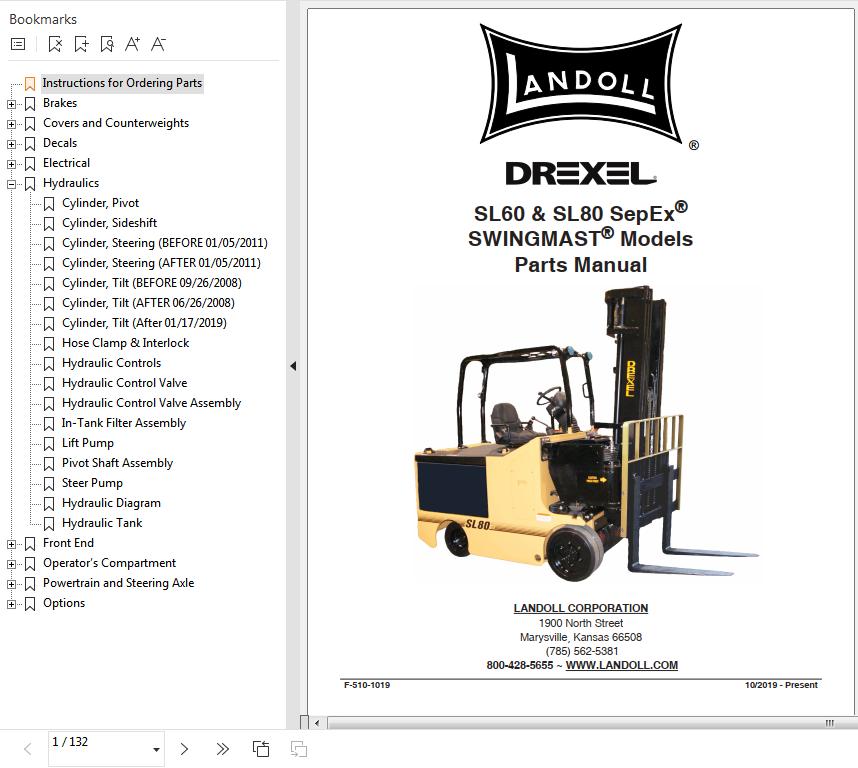Open the bookmarks options menu icon
Screen dimensions: 858x768
[x=18, y=44]
